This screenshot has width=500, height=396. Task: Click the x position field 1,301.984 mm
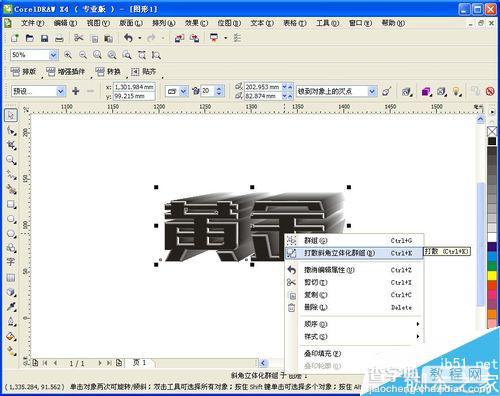134,87
